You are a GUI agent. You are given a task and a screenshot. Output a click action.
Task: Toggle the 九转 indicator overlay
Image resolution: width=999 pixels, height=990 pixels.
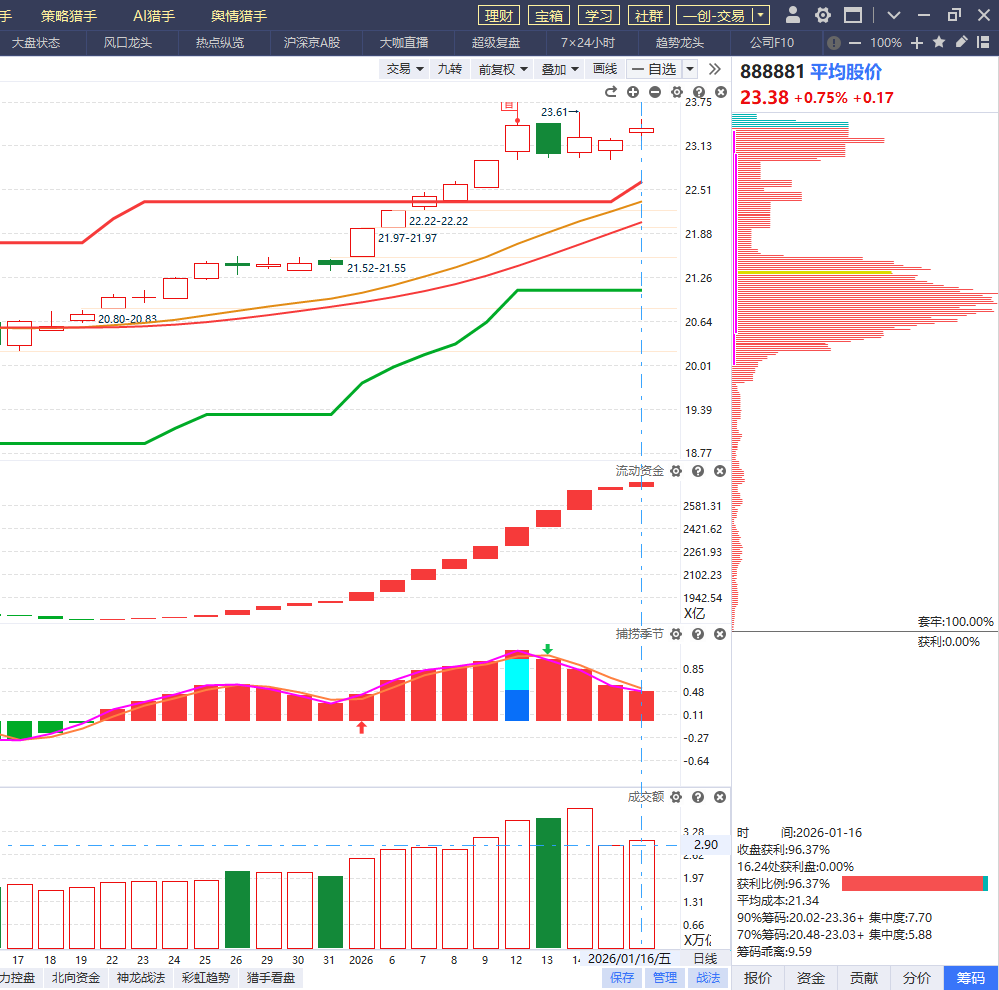point(450,69)
